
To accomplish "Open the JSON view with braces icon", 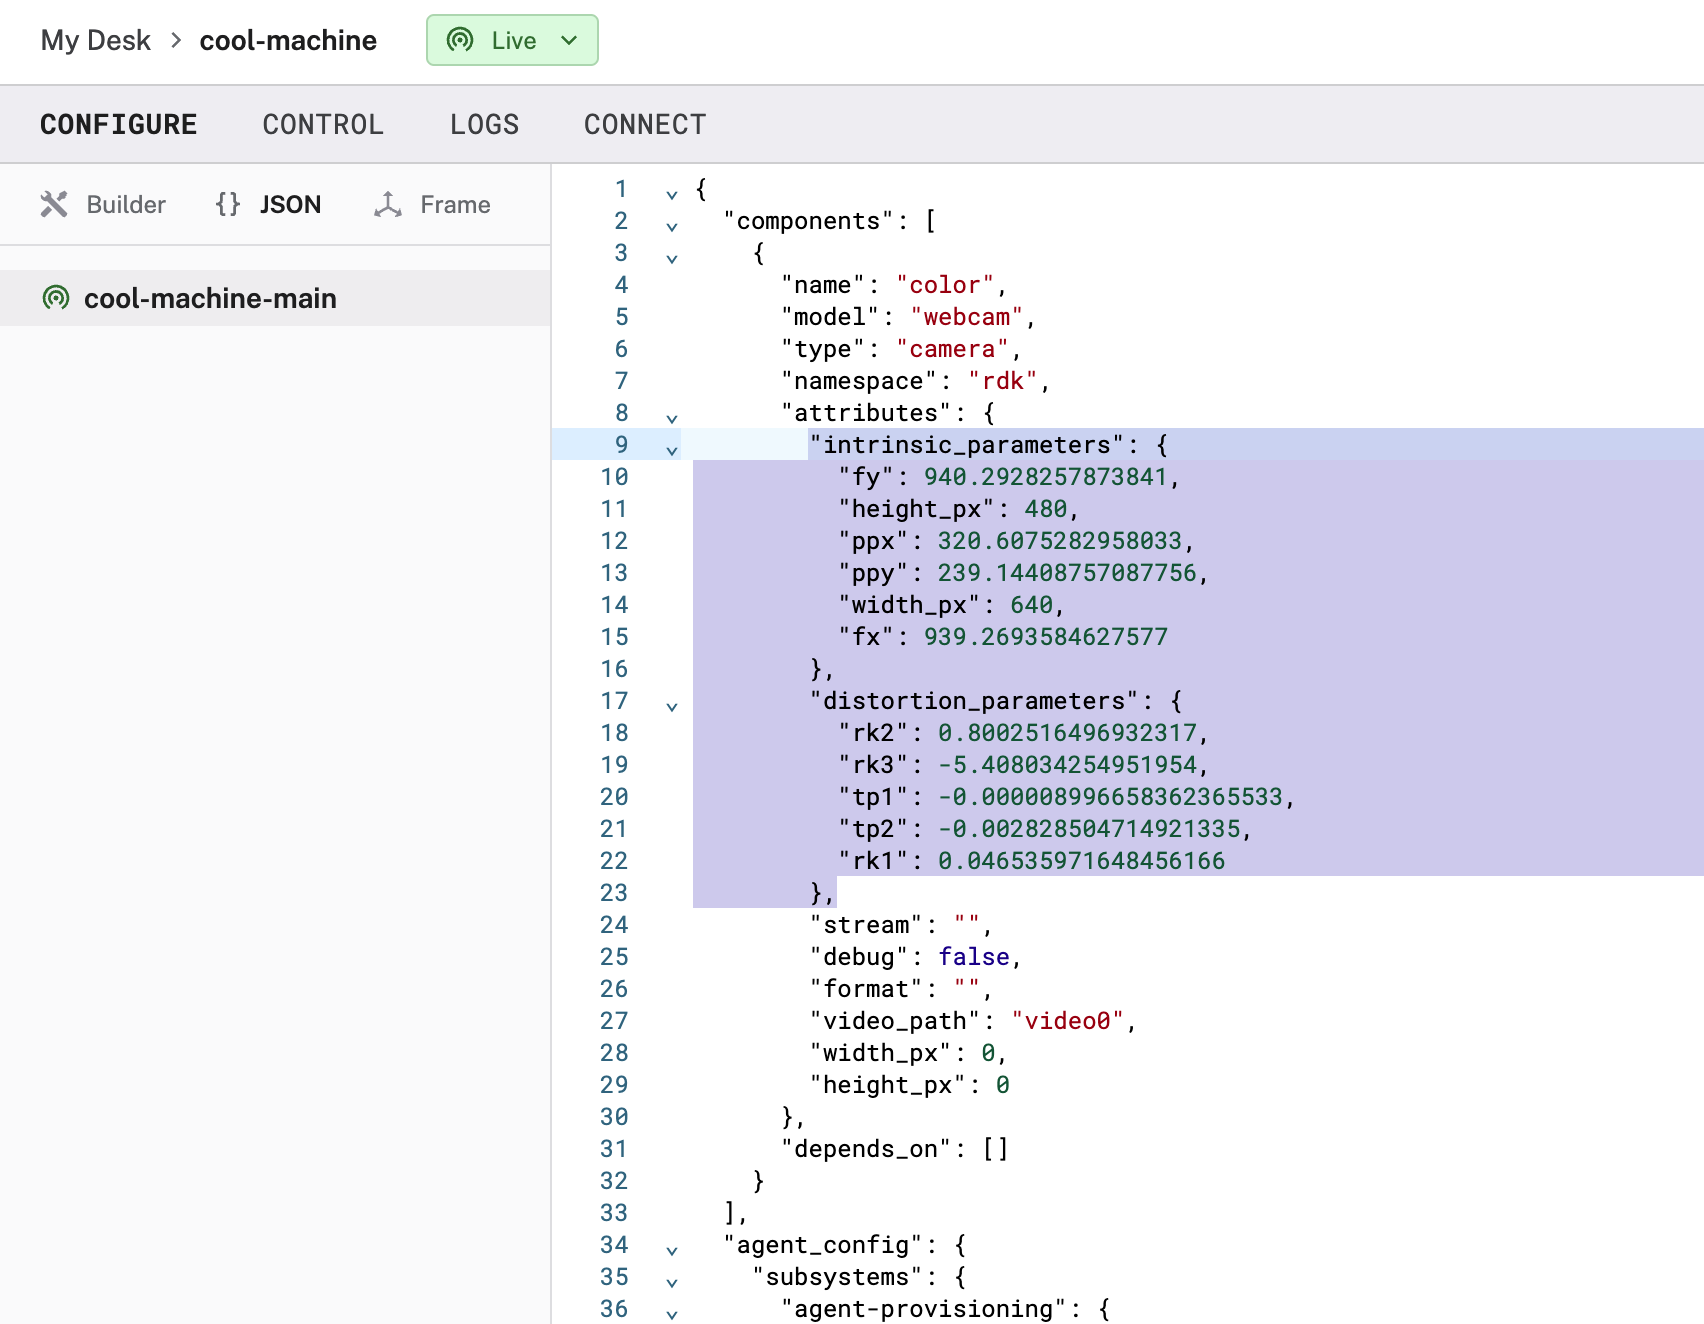I will coord(226,204).
